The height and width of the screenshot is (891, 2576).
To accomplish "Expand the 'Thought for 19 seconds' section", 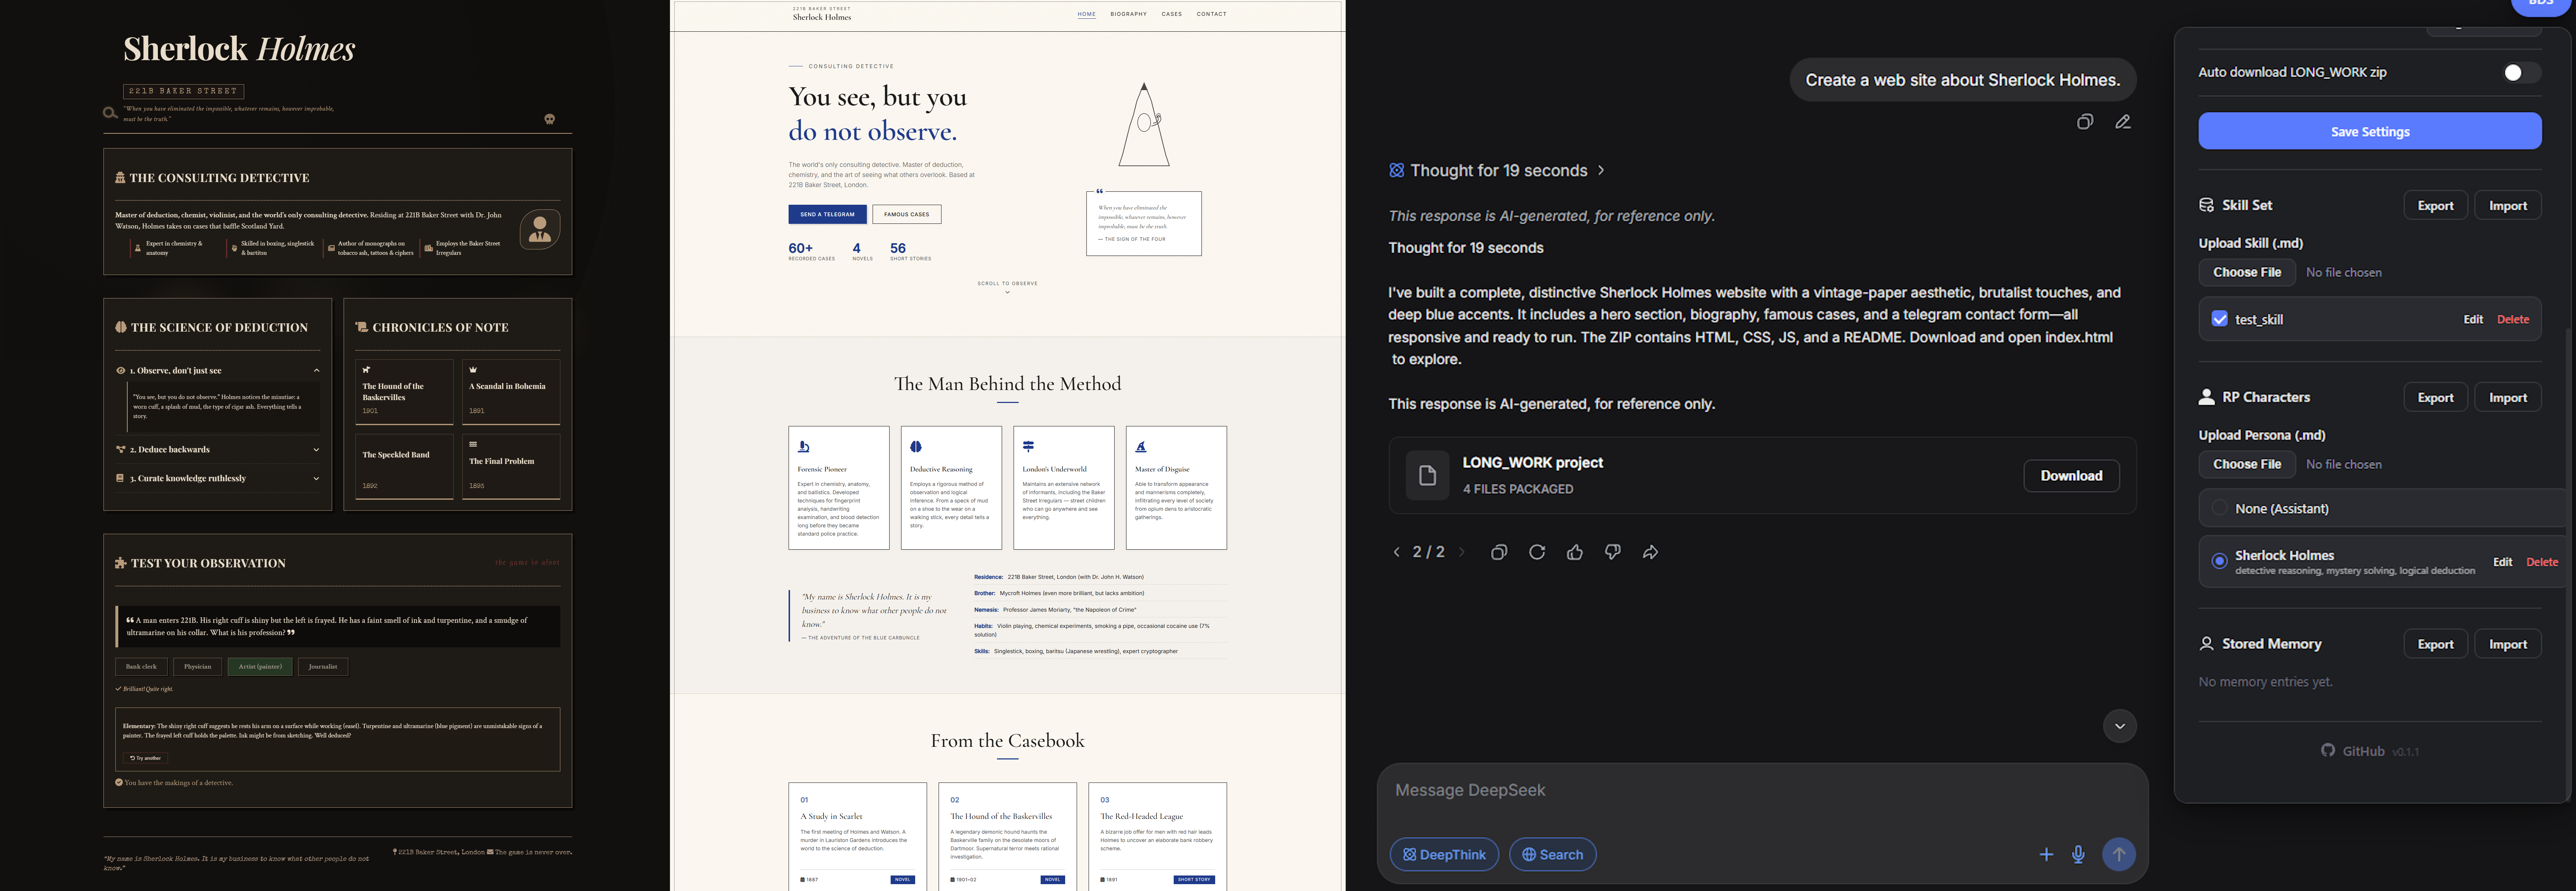I will click(x=1497, y=170).
